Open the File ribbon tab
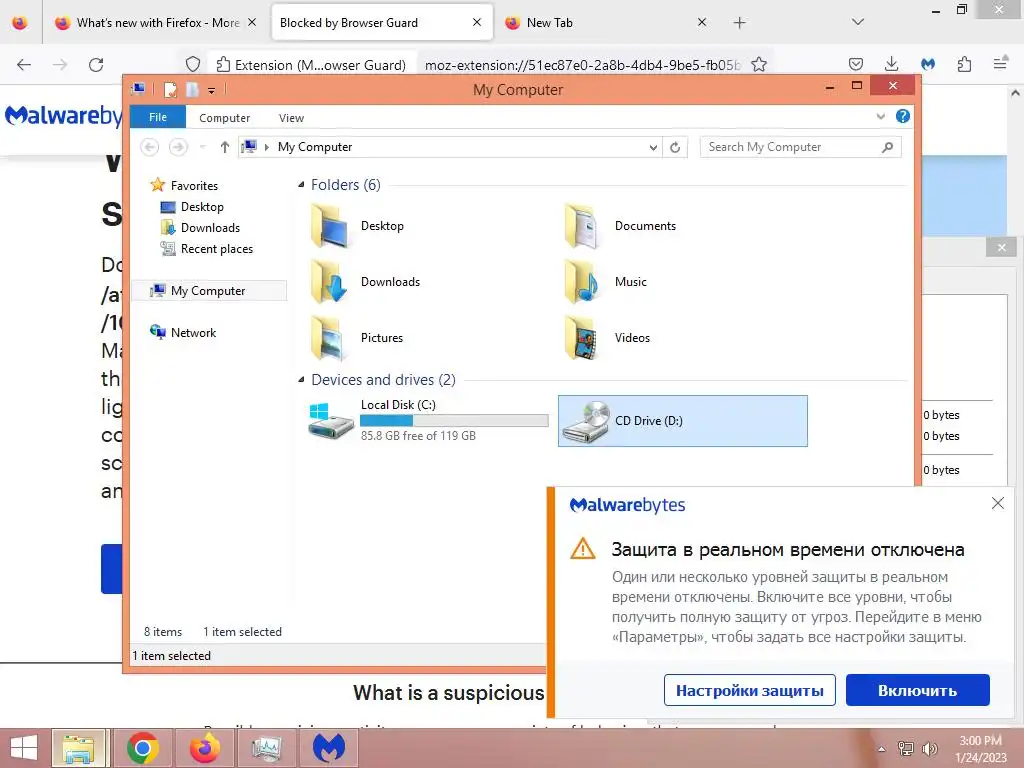 [158, 117]
